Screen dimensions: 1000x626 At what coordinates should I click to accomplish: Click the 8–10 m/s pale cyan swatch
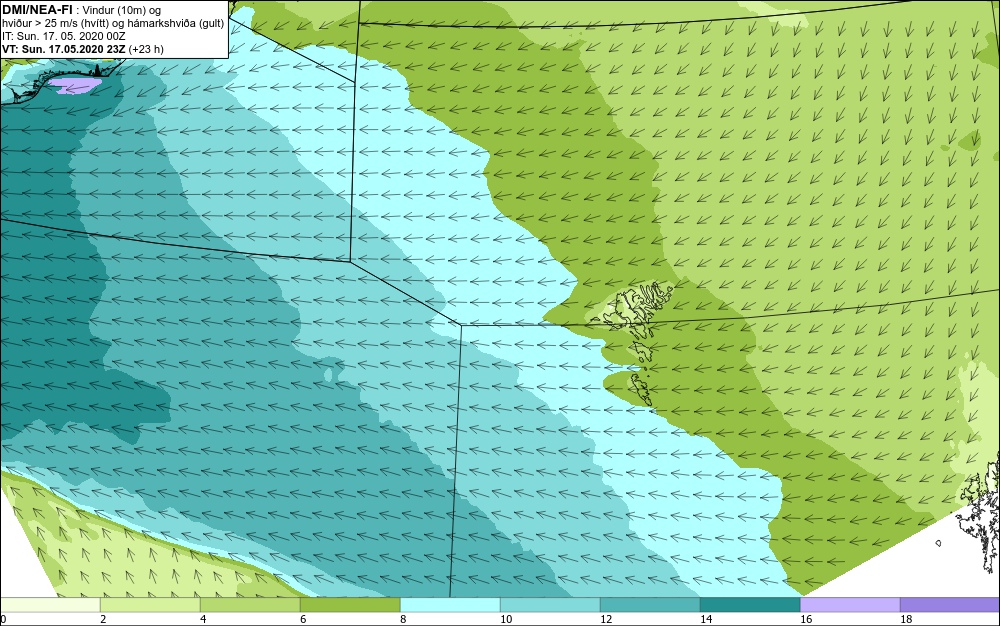(450, 605)
